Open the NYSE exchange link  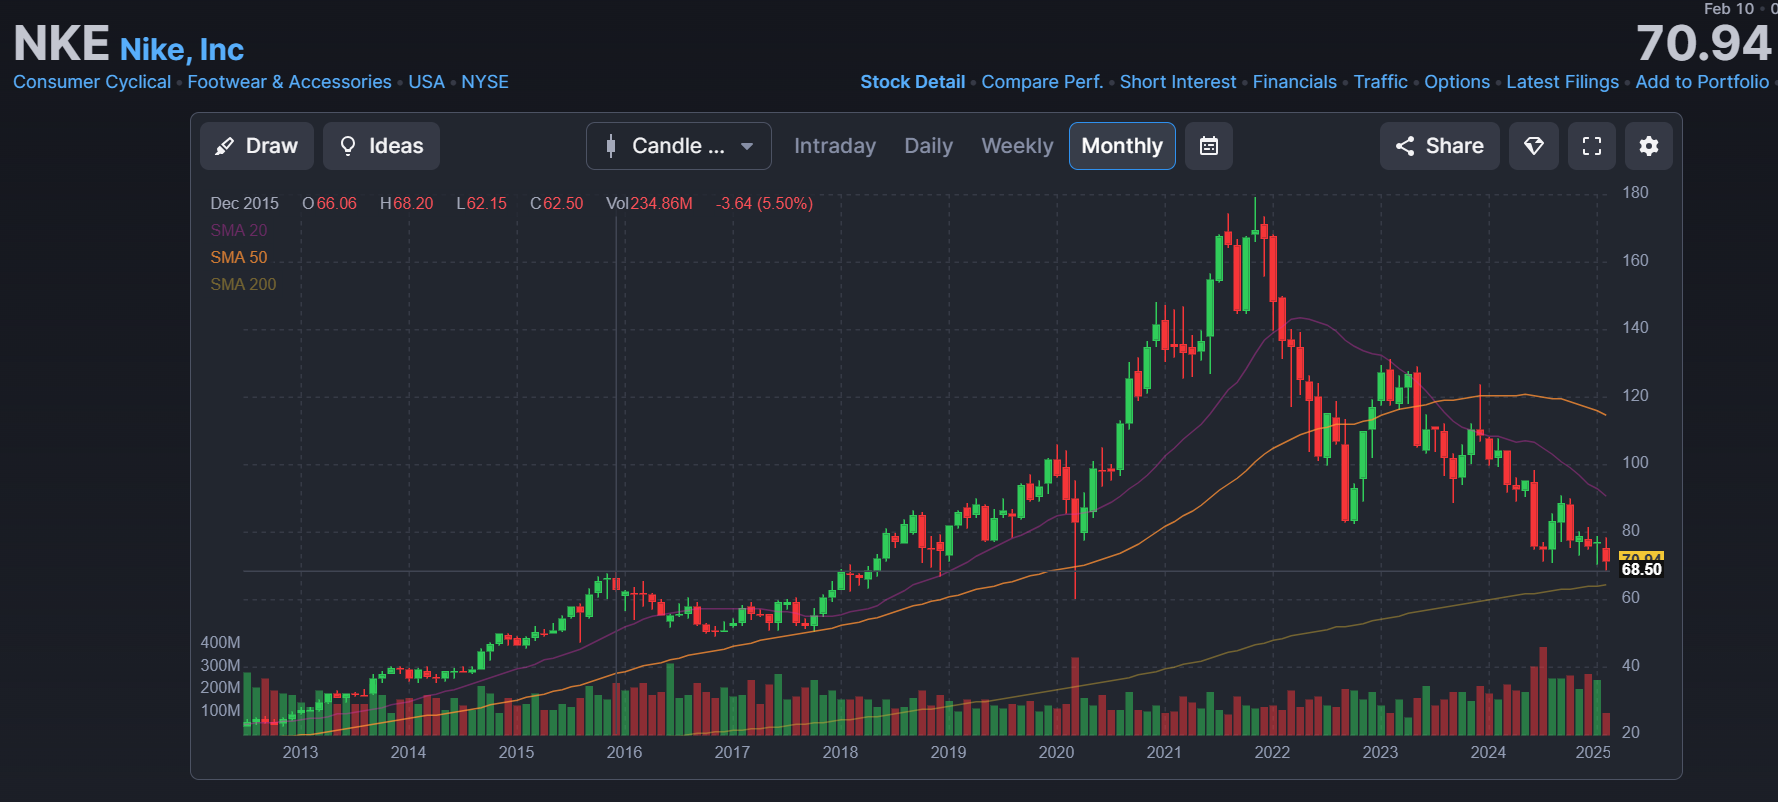pos(485,82)
